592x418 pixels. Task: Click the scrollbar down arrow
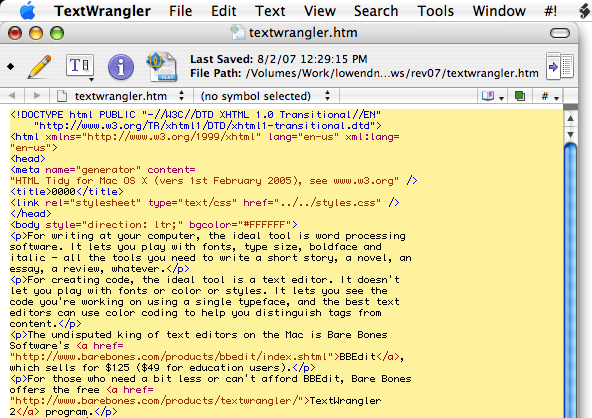click(570, 134)
